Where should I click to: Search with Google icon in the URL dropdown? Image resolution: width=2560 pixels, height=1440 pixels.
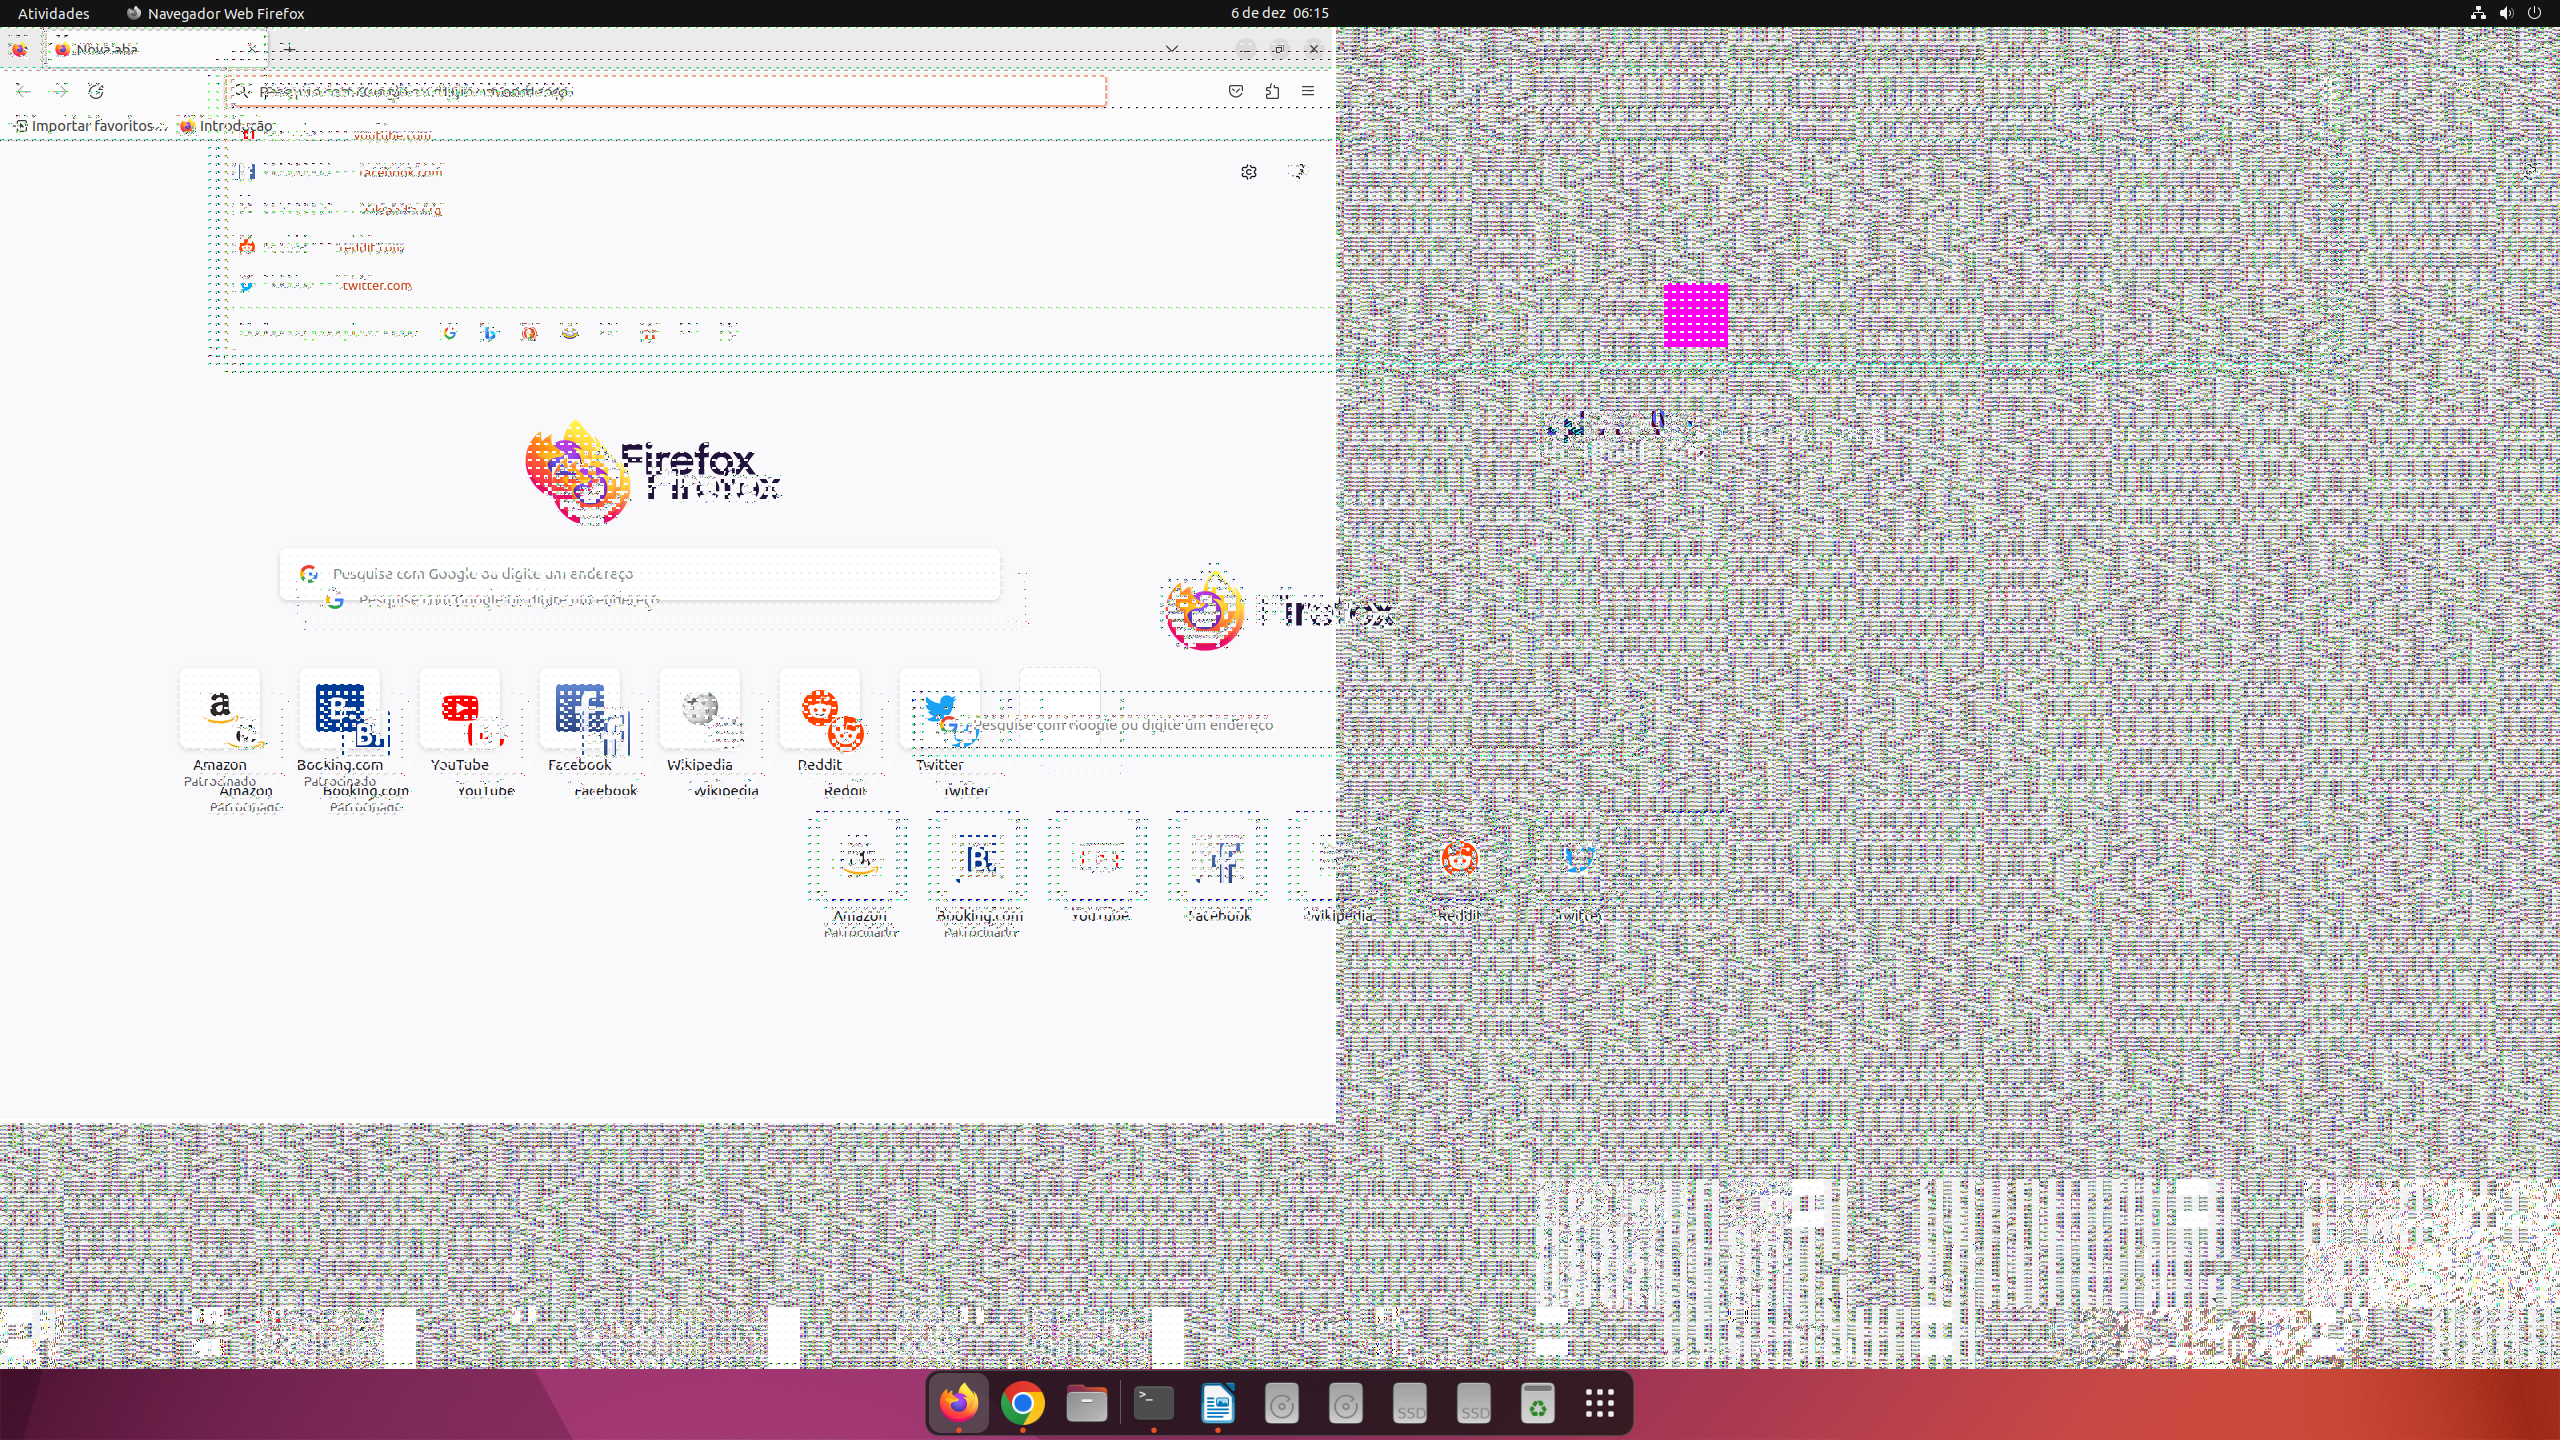[x=450, y=333]
